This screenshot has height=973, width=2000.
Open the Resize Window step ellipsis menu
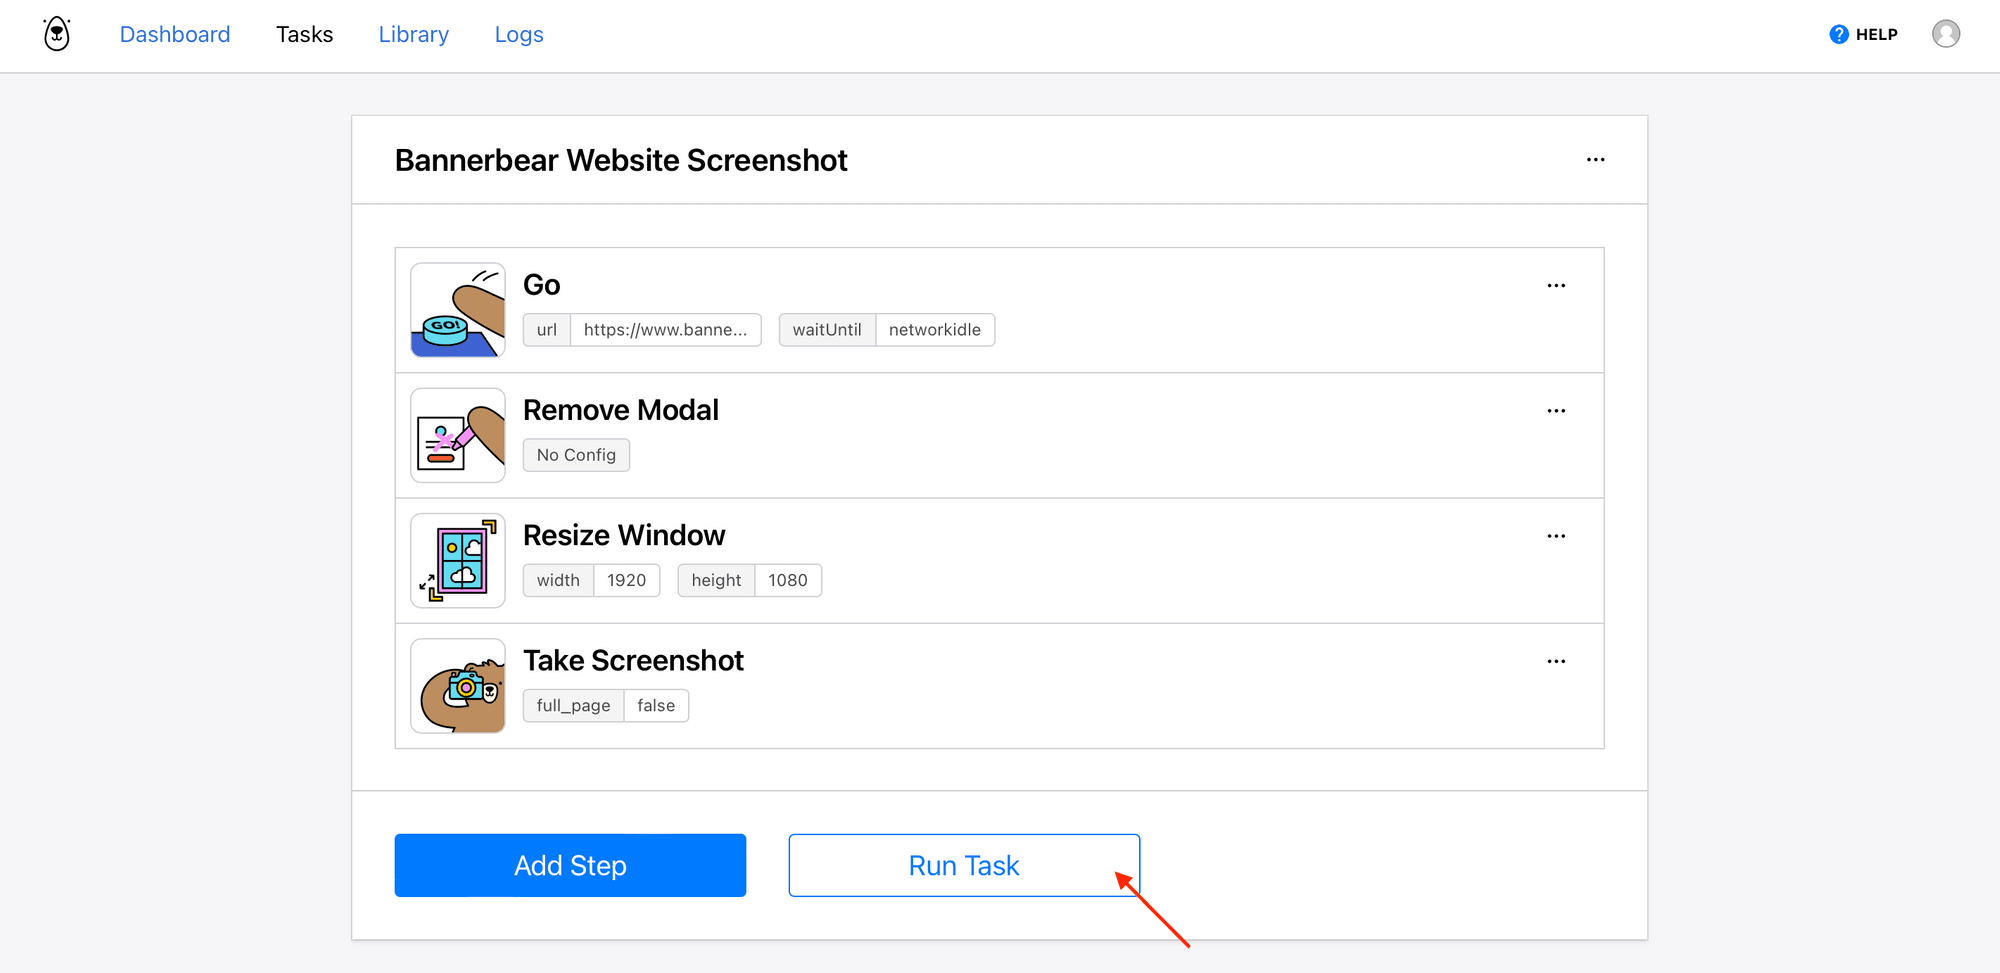tap(1556, 536)
